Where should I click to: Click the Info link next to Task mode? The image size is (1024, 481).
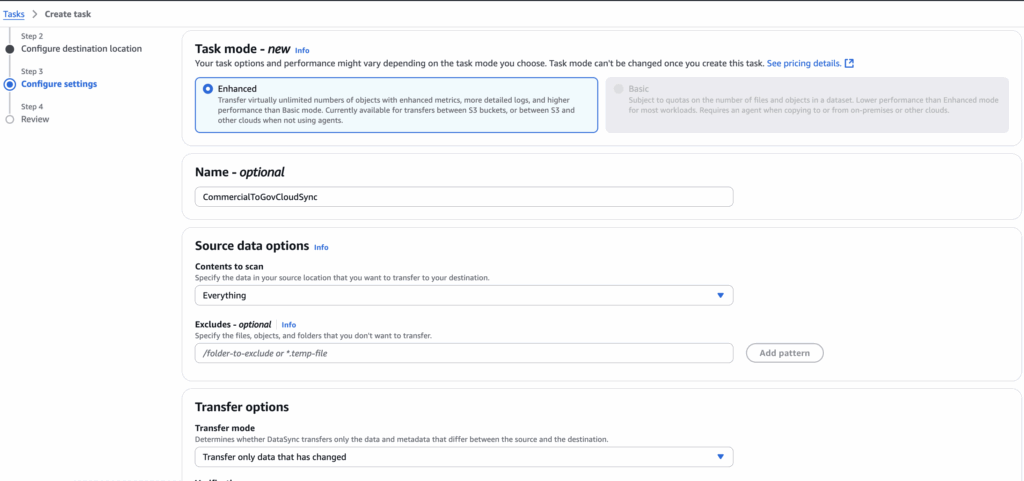[302, 50]
